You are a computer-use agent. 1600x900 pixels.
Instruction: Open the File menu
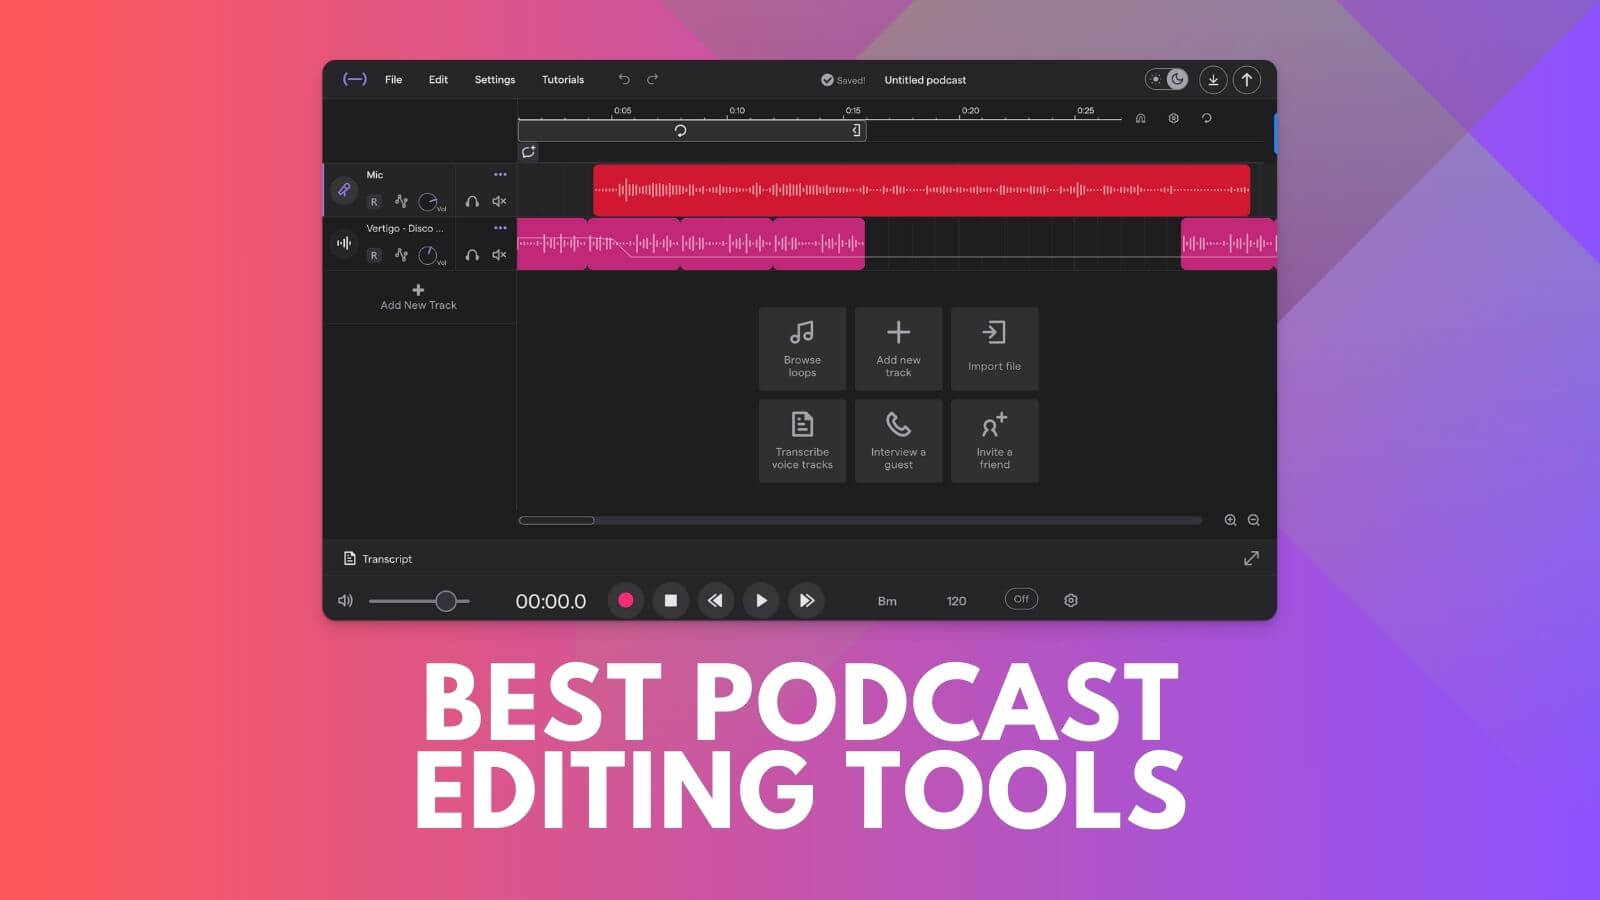[394, 80]
